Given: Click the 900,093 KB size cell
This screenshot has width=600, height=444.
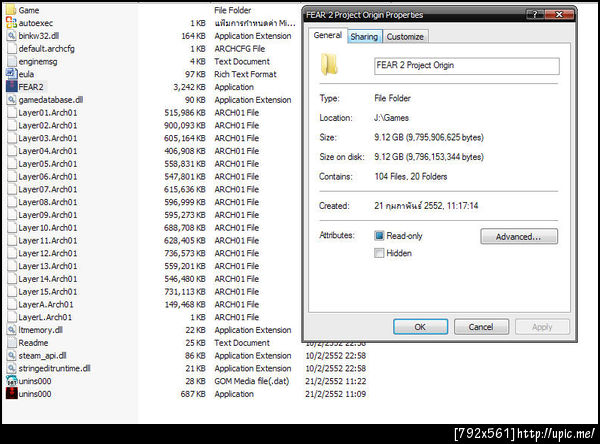Looking at the screenshot, I should tap(184, 125).
